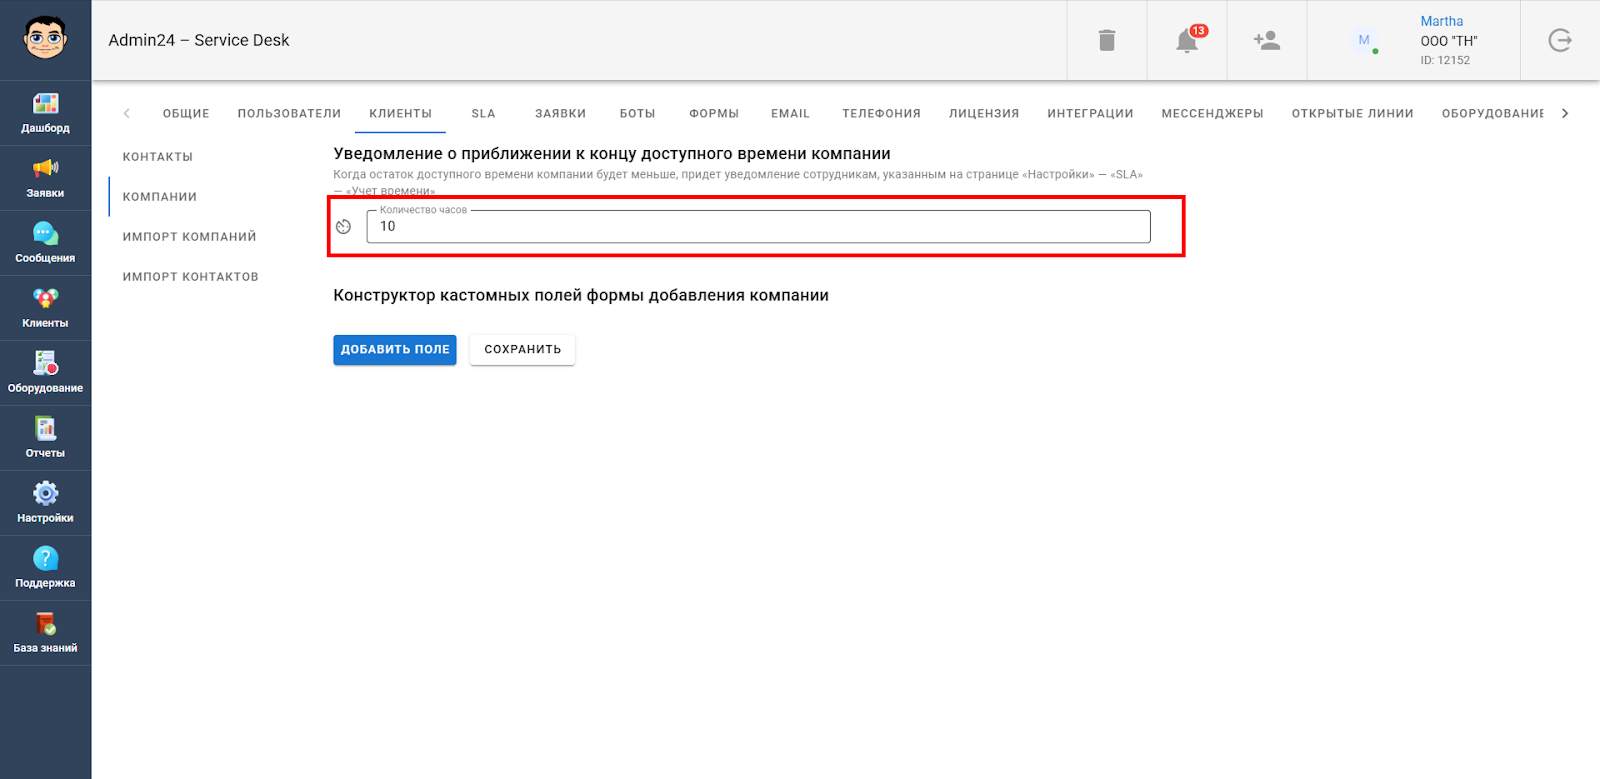Open Клиенты section in sidebar
Viewport: 1600px width, 779px height.
(45, 300)
